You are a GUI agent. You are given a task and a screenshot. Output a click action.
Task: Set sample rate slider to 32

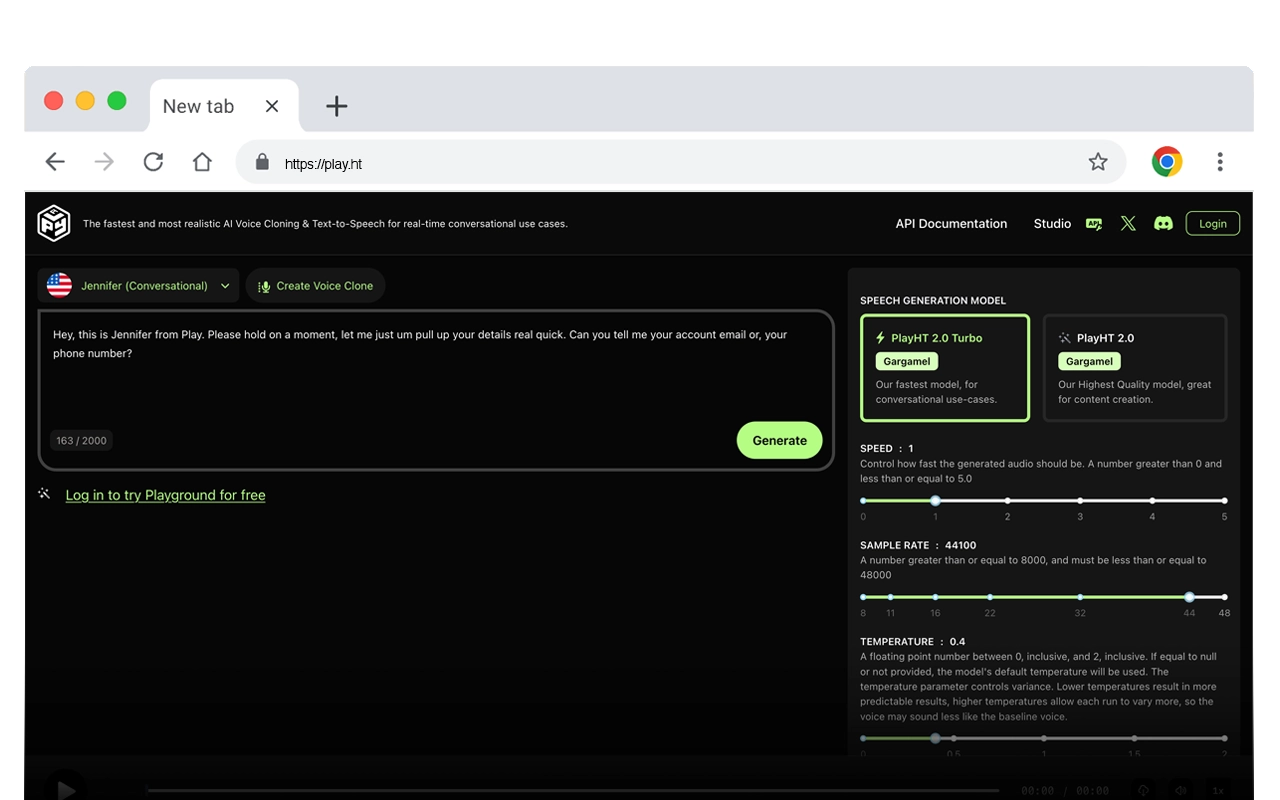pos(1080,597)
